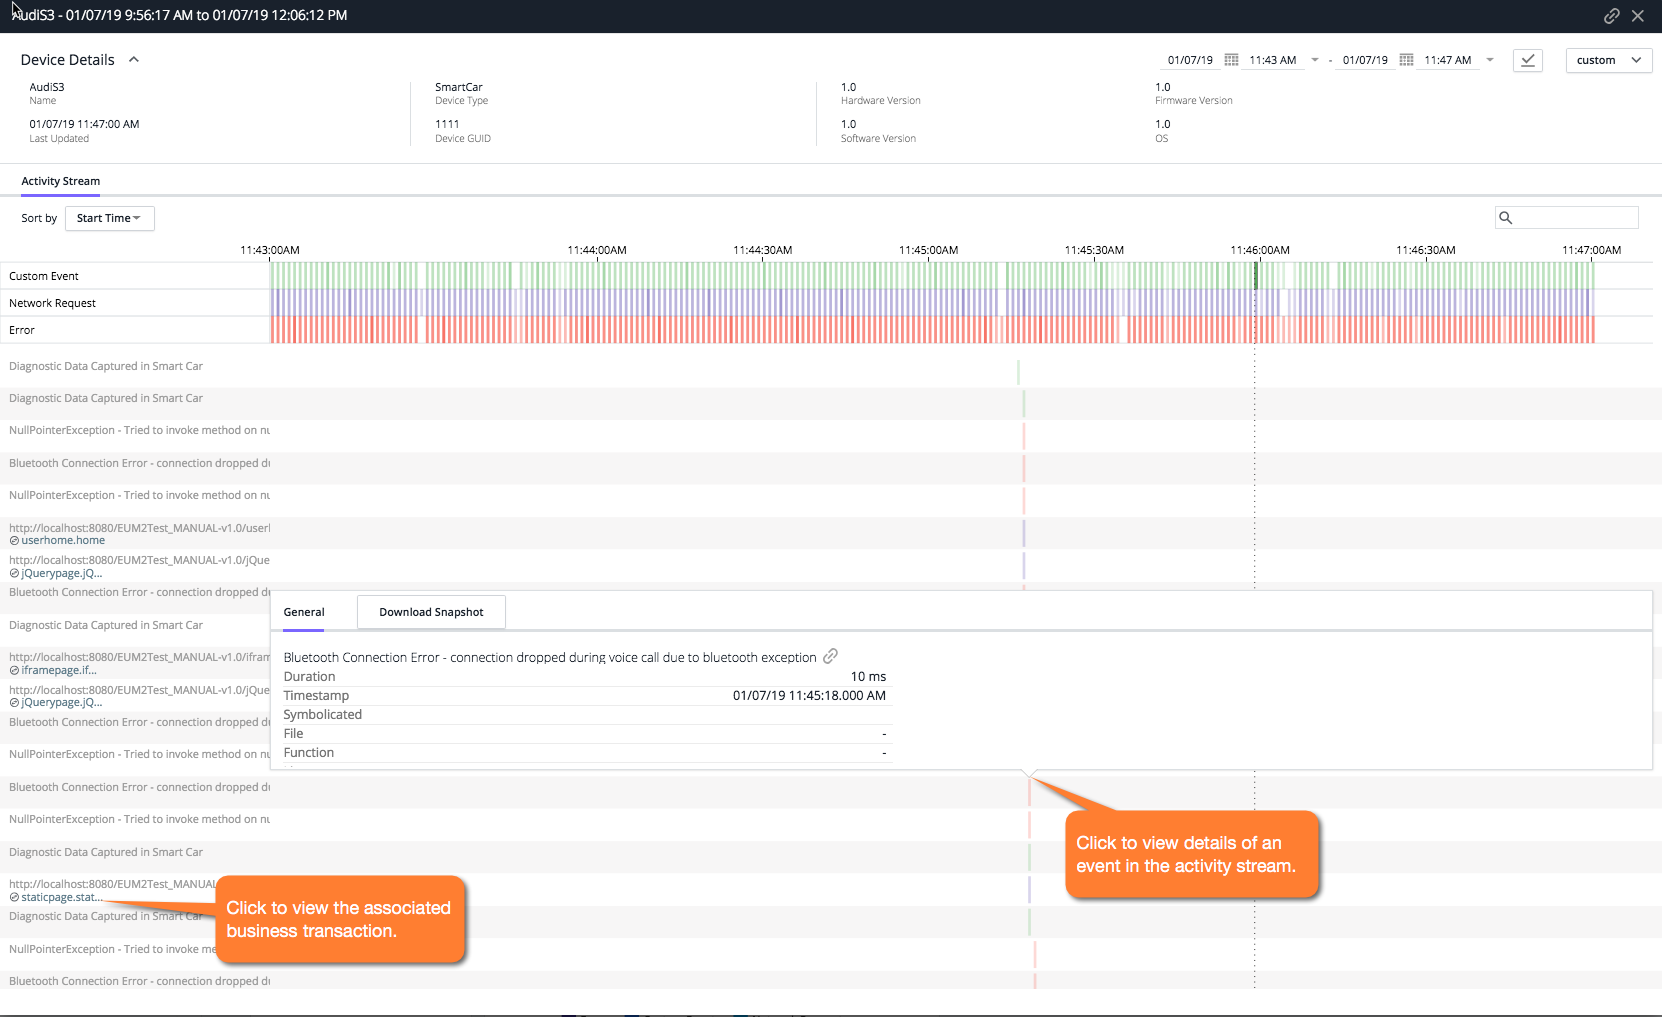Open the 11:43 AM start time dropdown
The height and width of the screenshot is (1017, 1662).
click(1315, 60)
